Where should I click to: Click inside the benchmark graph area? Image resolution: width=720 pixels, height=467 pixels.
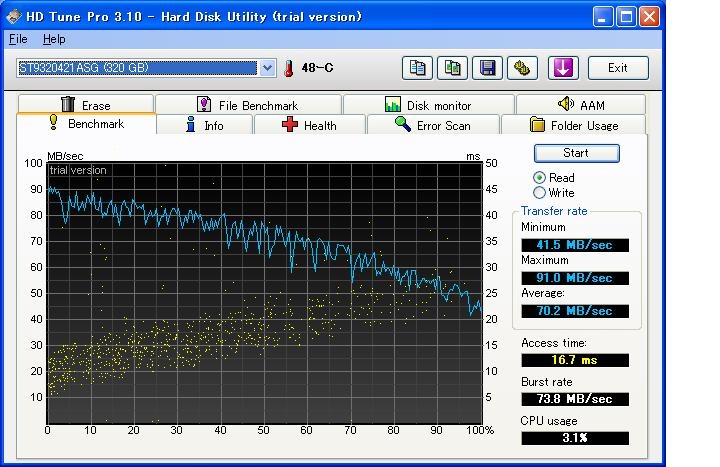[x=264, y=290]
